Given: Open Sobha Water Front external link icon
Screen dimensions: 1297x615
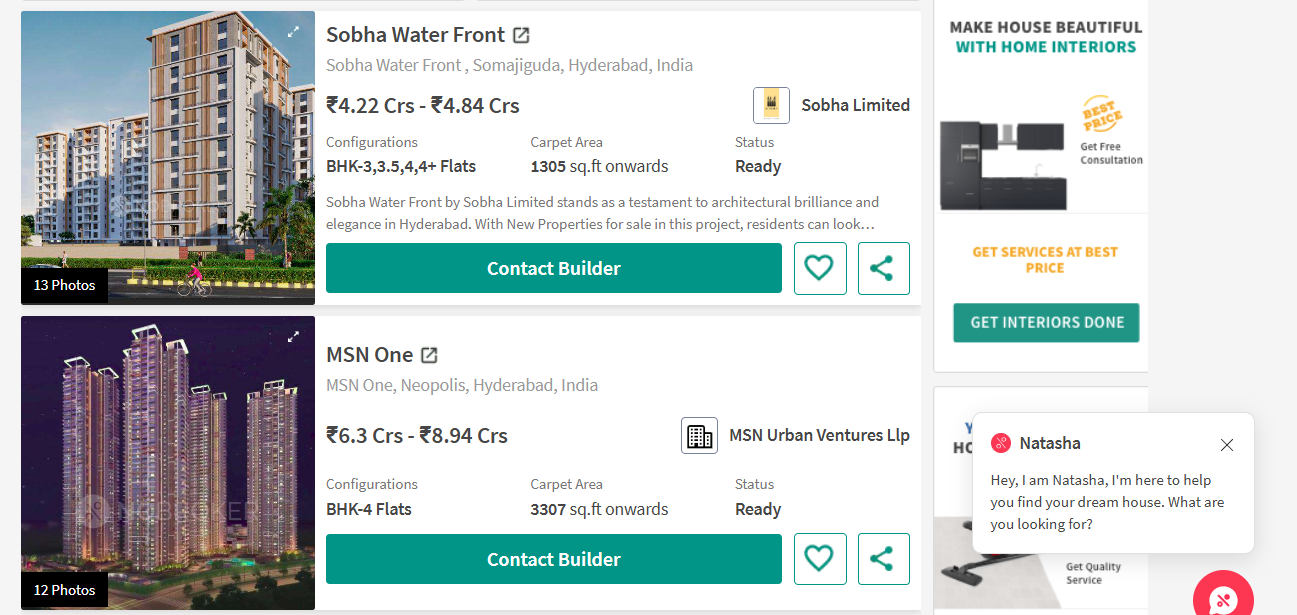Looking at the screenshot, I should (x=521, y=35).
